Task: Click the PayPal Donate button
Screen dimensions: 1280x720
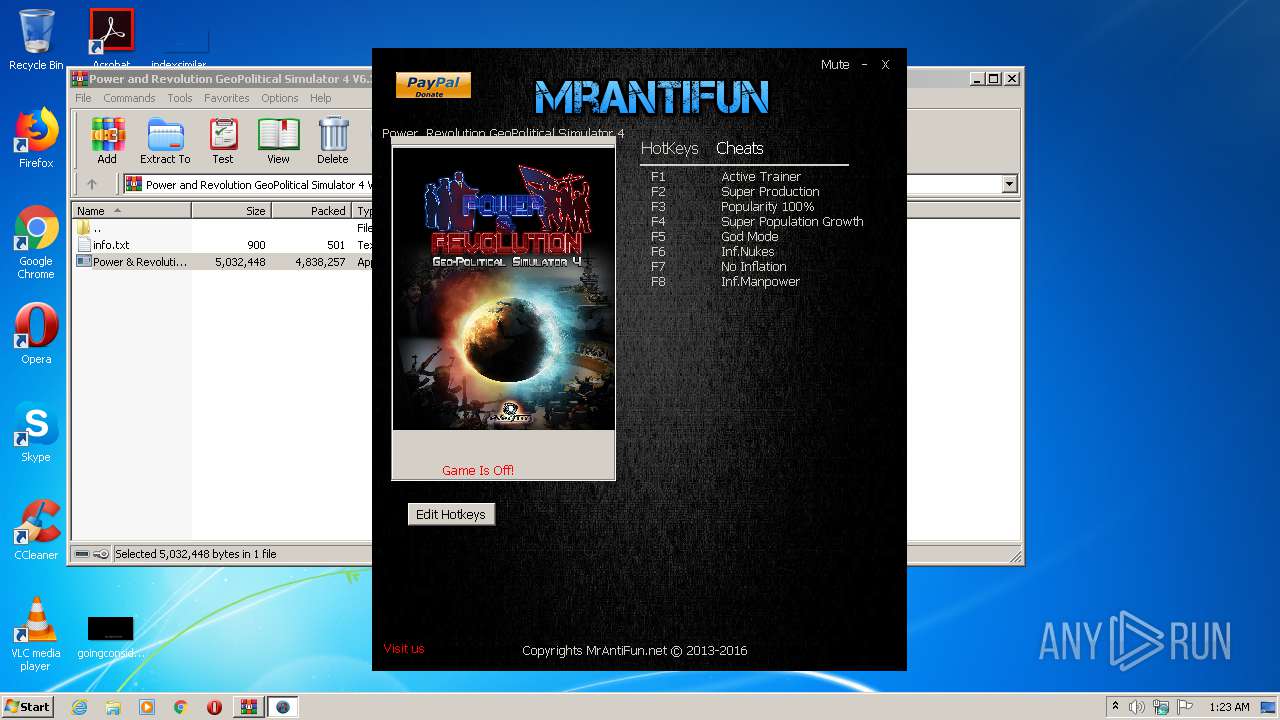Action: (433, 85)
